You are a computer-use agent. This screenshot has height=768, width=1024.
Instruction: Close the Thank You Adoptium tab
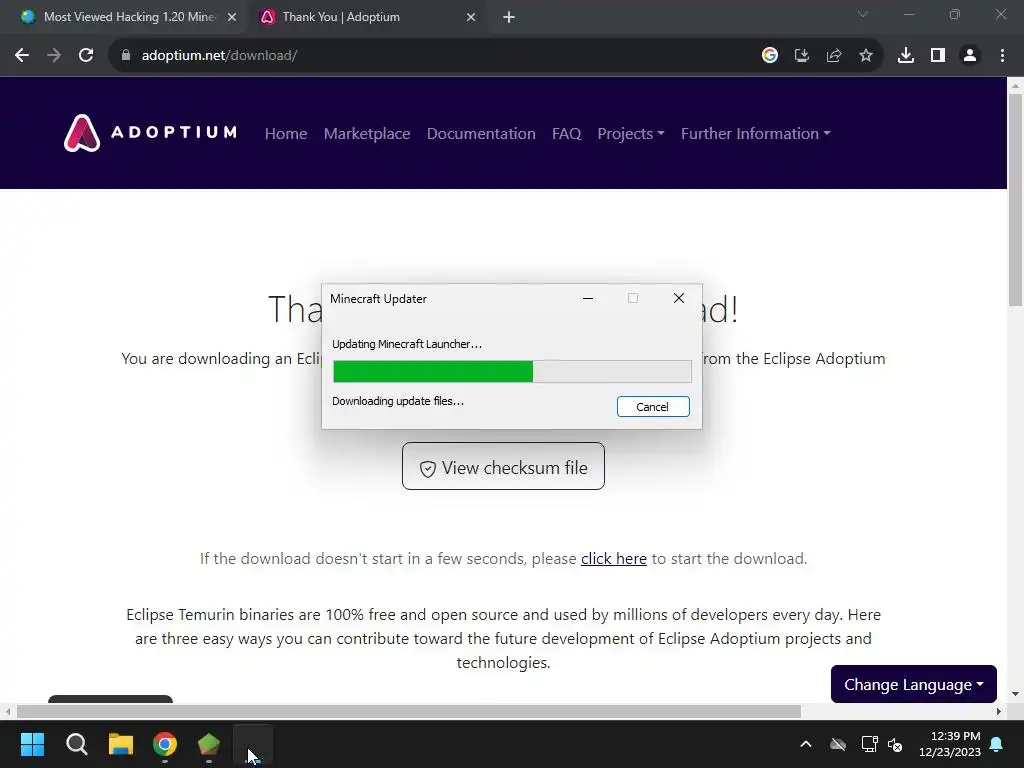coord(471,17)
